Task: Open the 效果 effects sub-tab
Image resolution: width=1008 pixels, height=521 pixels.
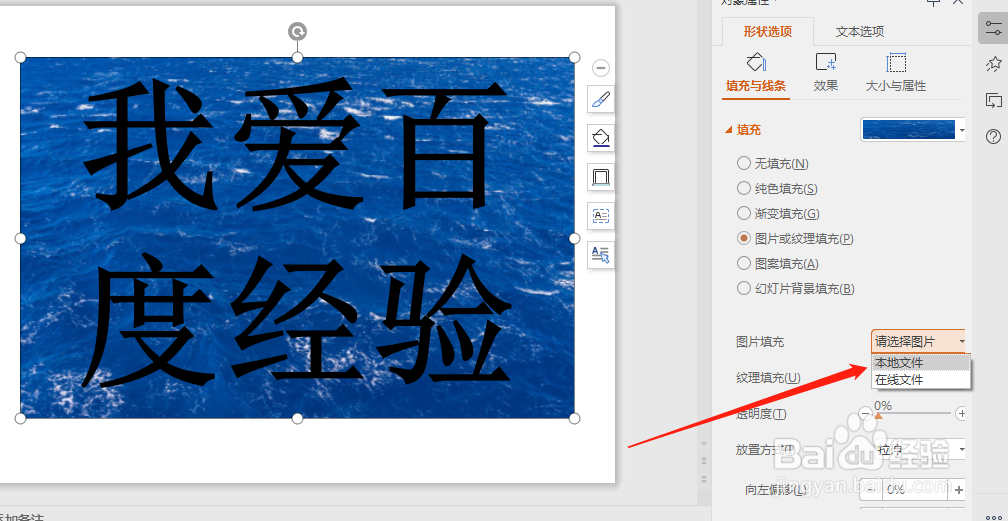Action: click(x=825, y=74)
